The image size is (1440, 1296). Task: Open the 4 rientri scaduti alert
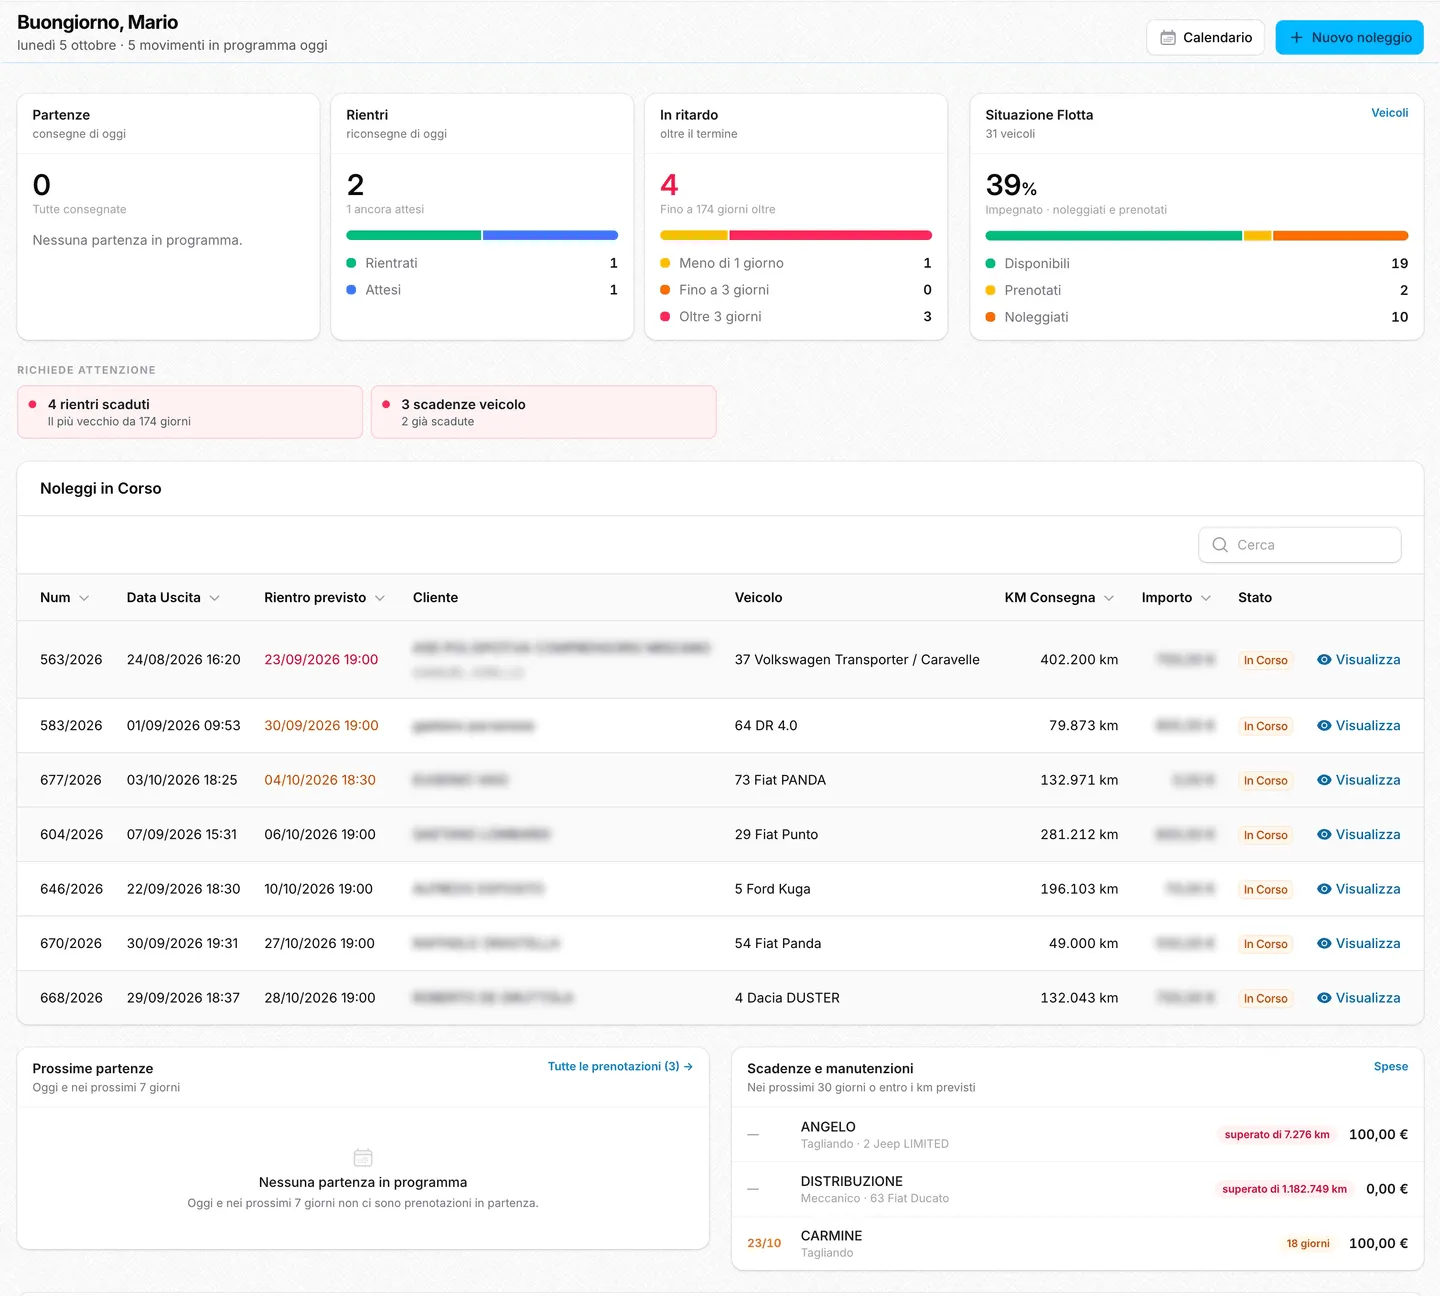point(190,412)
